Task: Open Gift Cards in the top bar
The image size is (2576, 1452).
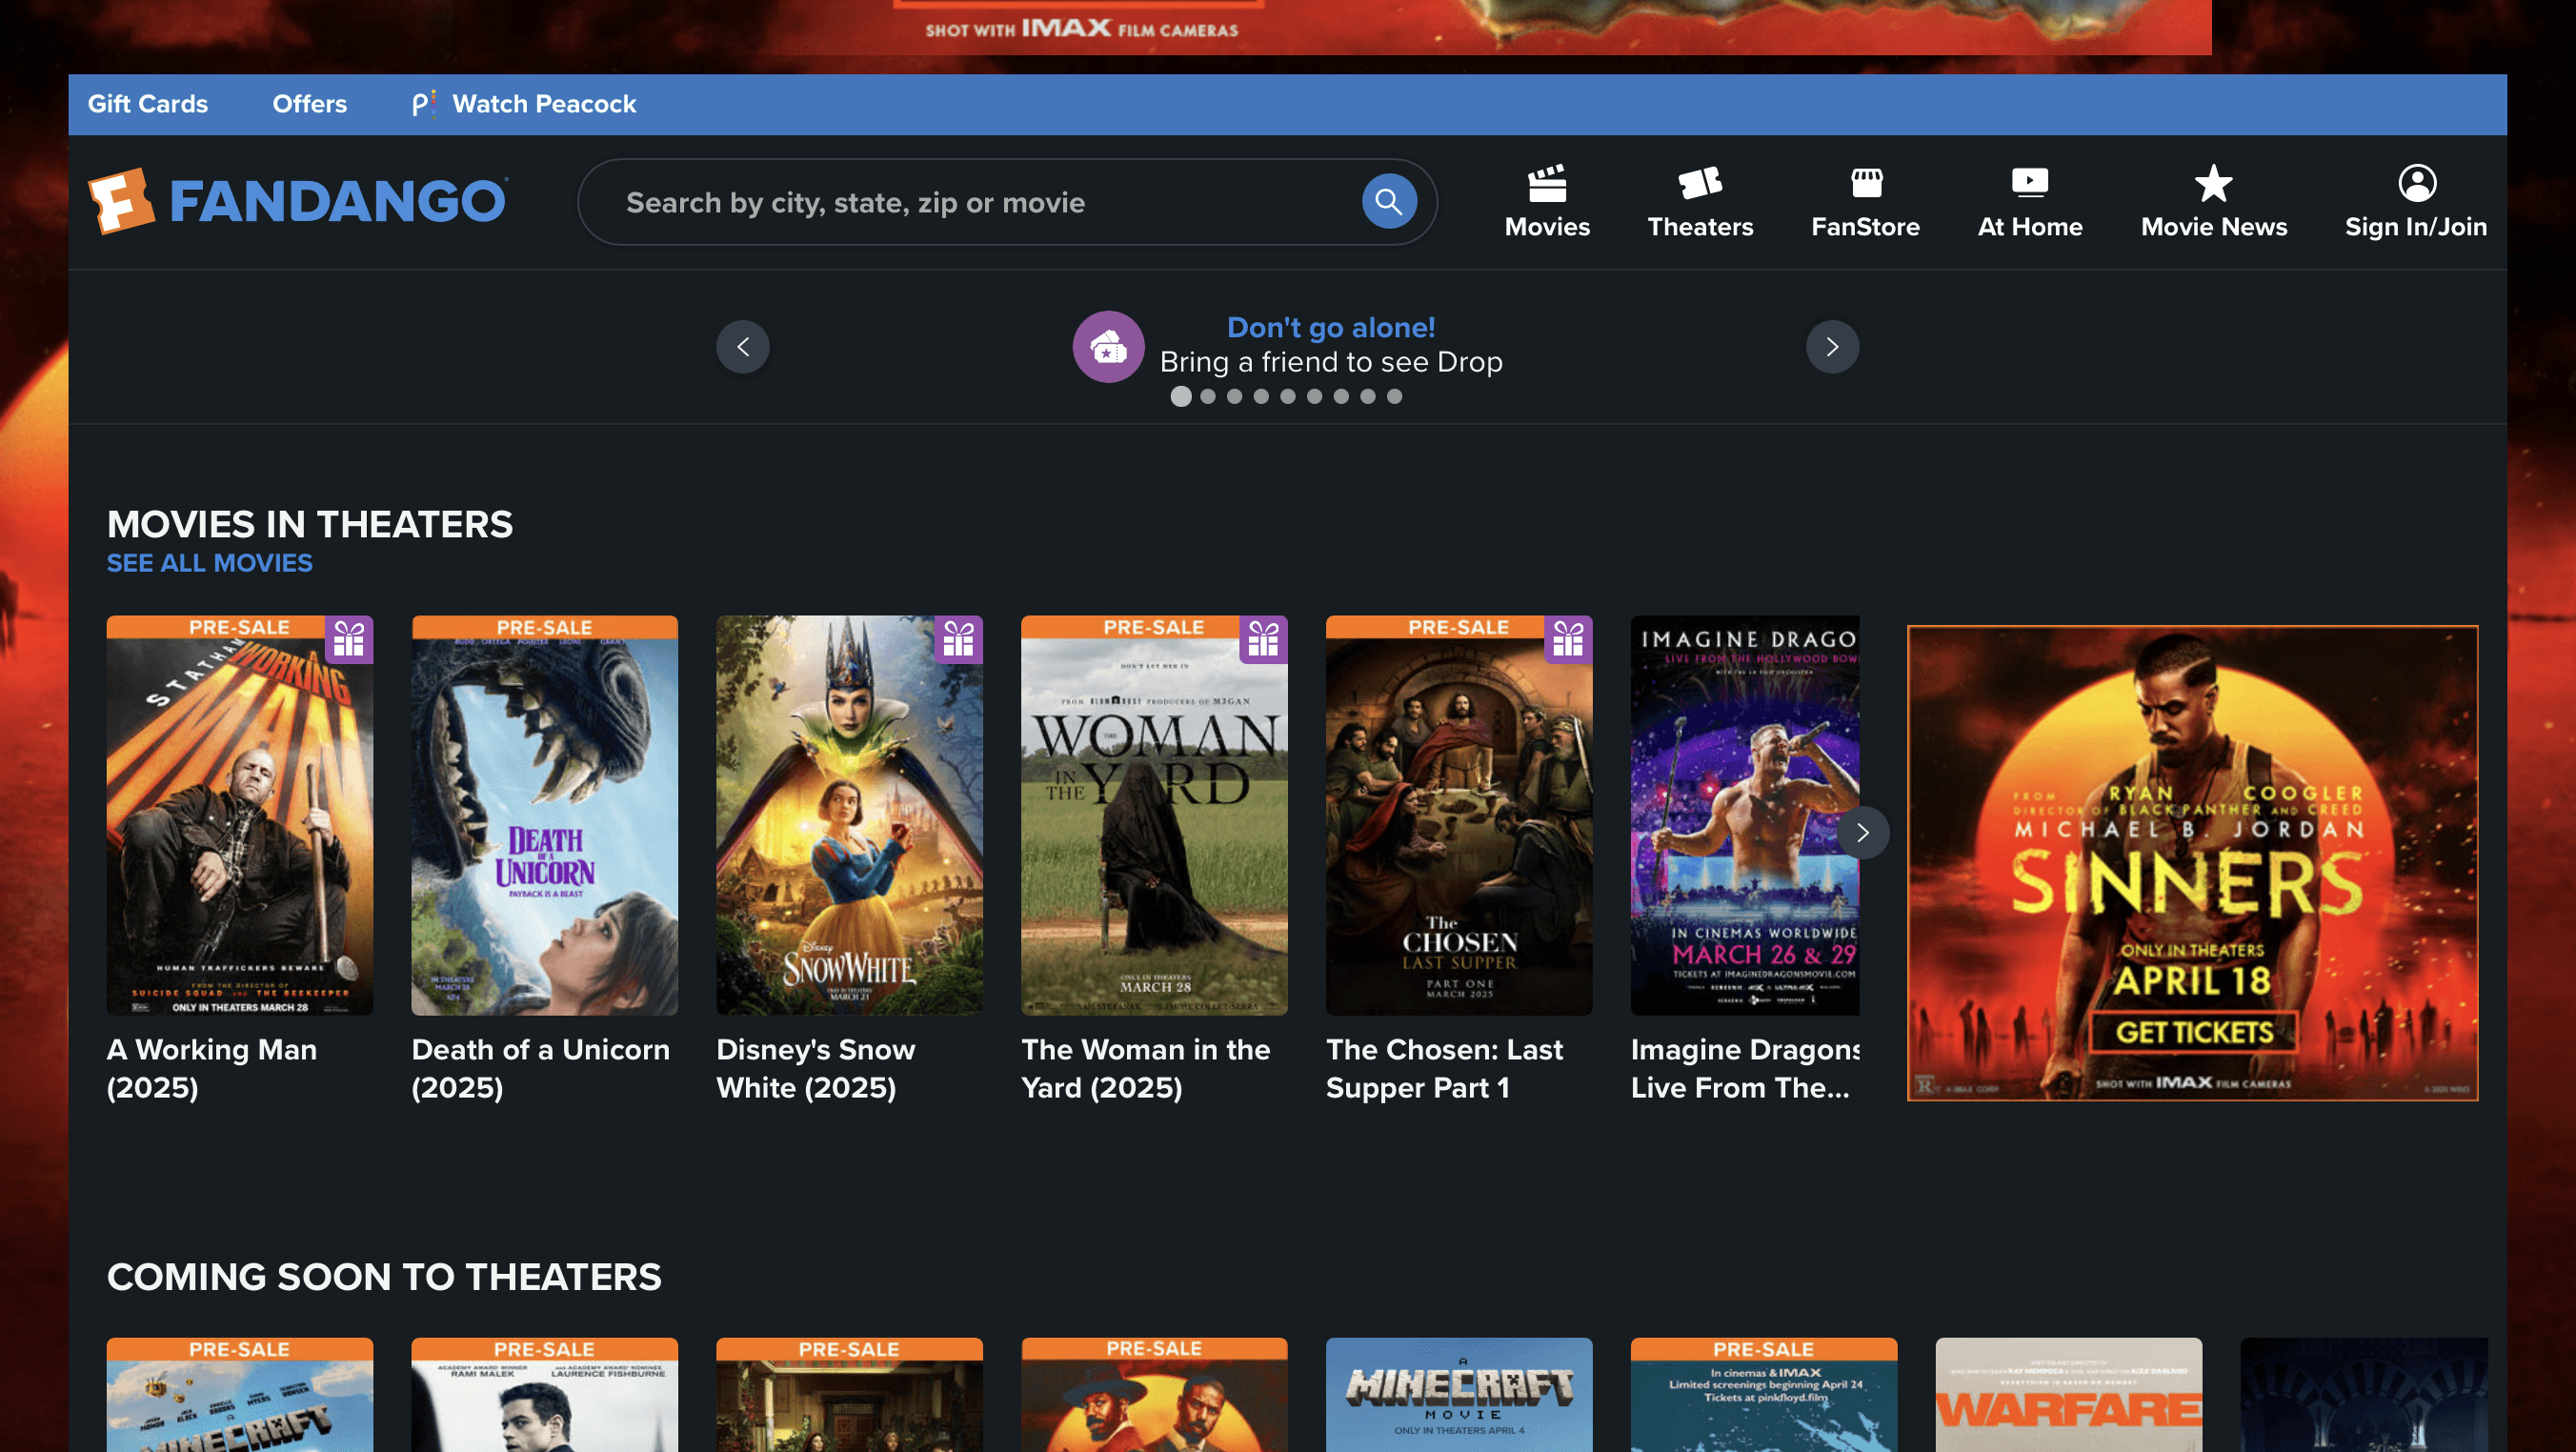Action: (148, 104)
